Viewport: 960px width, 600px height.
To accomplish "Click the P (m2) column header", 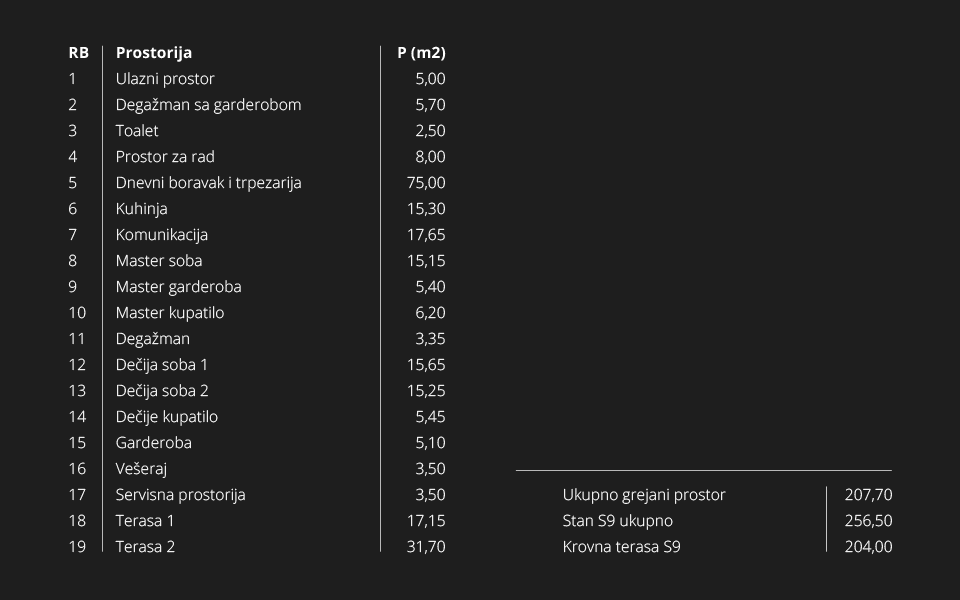I will click(x=421, y=53).
